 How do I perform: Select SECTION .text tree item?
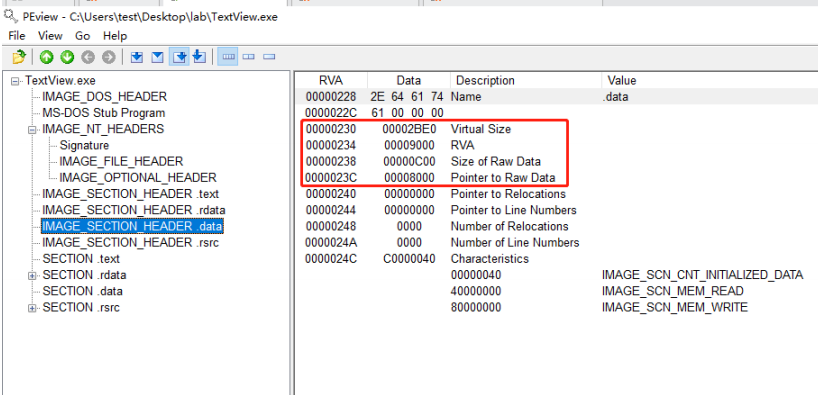(81, 259)
